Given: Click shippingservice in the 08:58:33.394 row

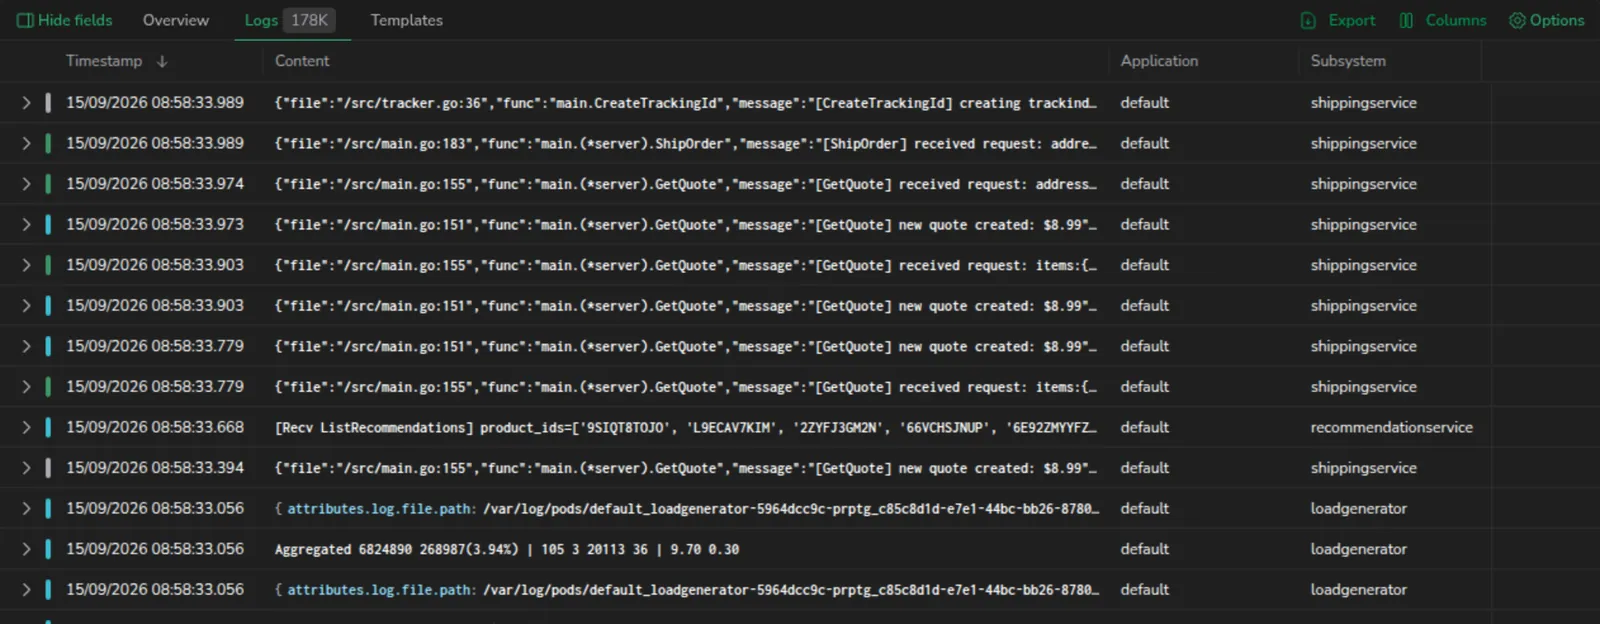Looking at the screenshot, I should (x=1363, y=467).
